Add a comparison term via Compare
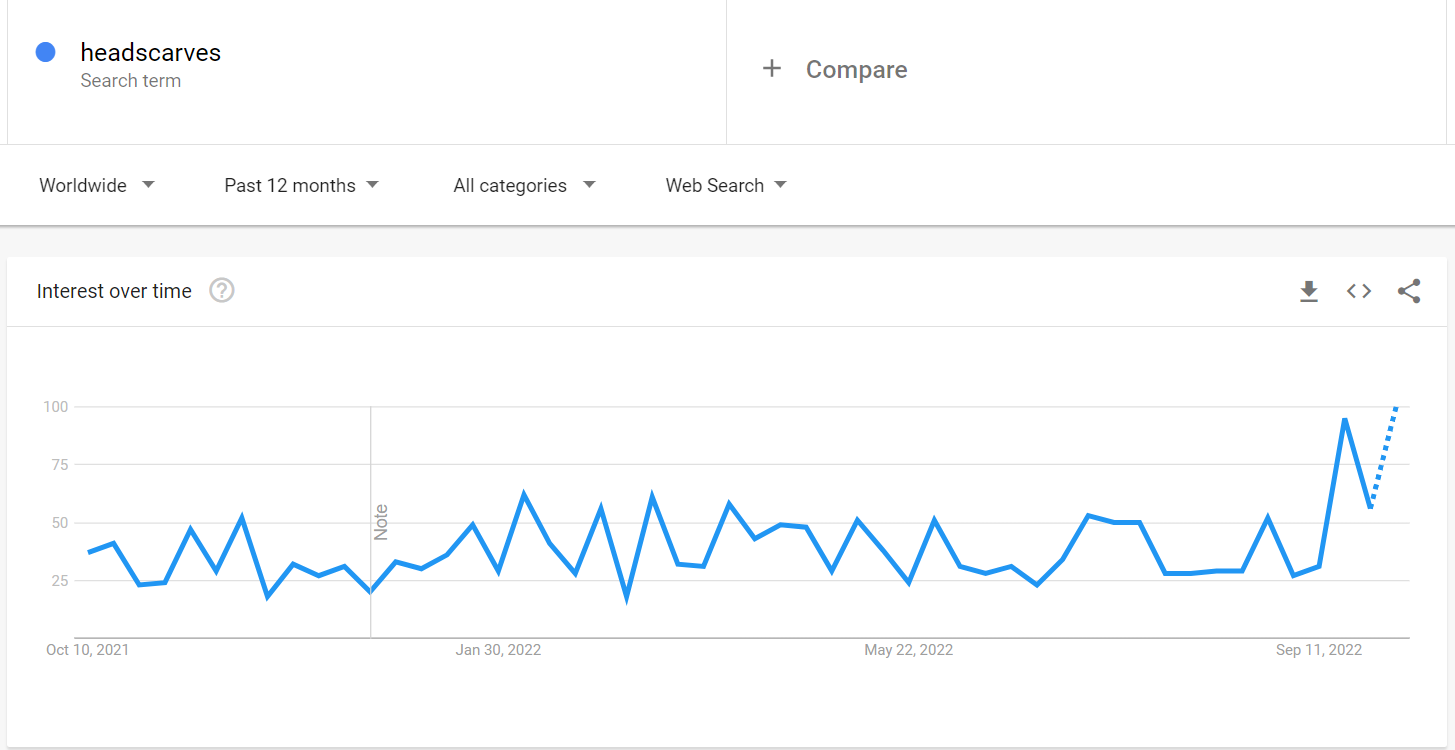Viewport: 1455px width, 750px height. pos(857,69)
